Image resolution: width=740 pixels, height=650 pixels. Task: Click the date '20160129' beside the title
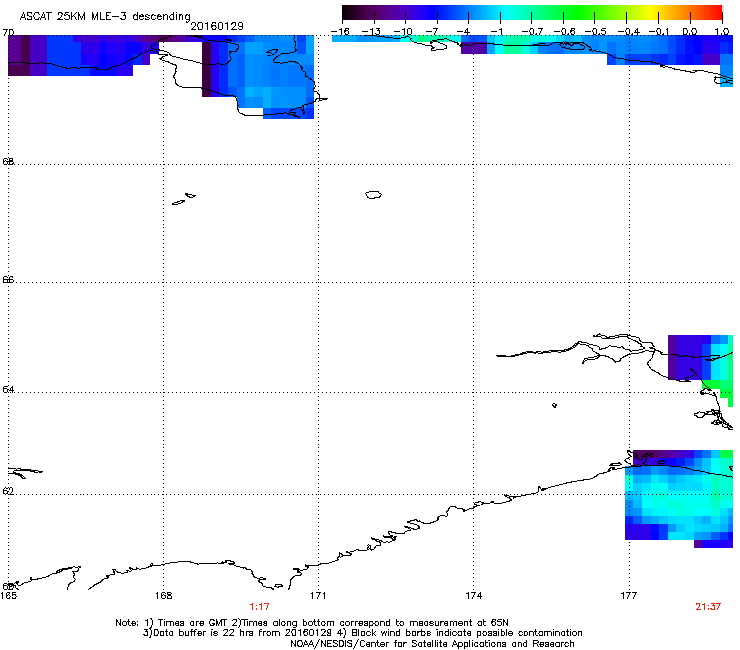217,26
